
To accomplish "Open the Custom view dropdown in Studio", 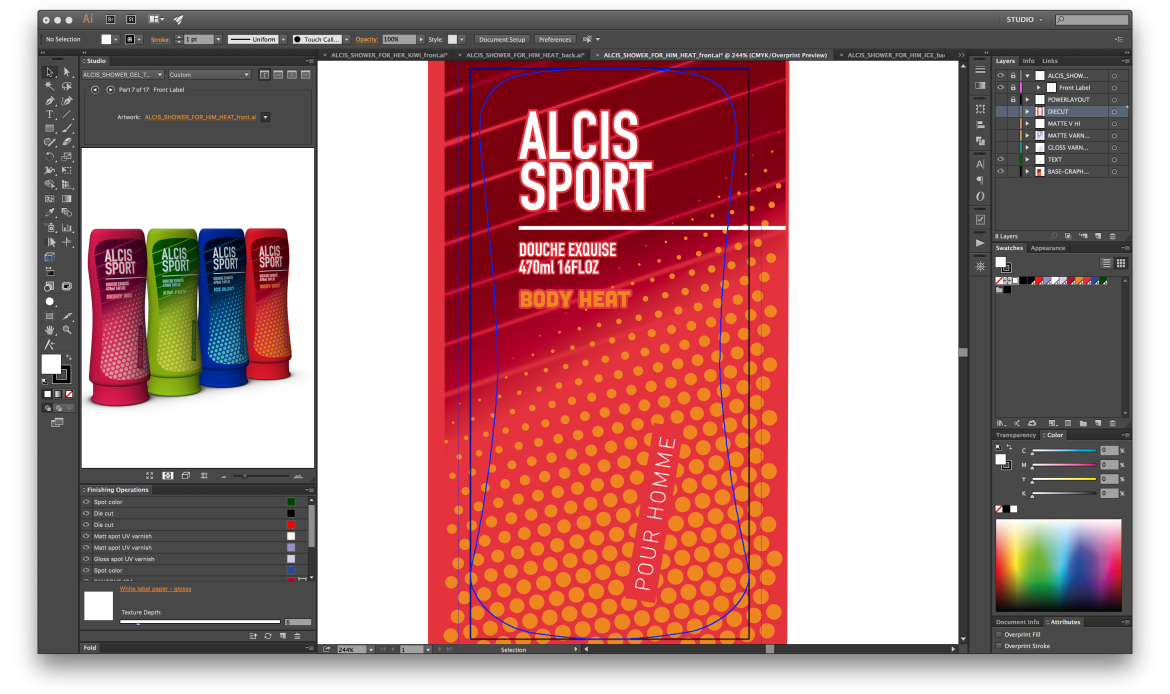I will click(x=209, y=75).
